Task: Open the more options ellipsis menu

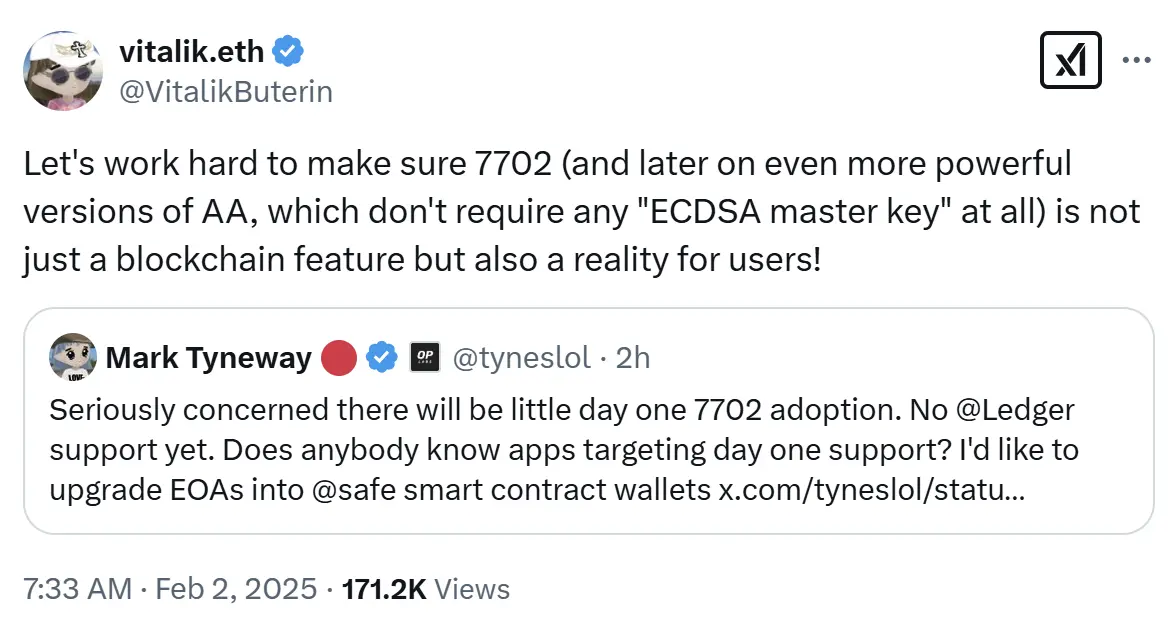Action: tap(1136, 60)
